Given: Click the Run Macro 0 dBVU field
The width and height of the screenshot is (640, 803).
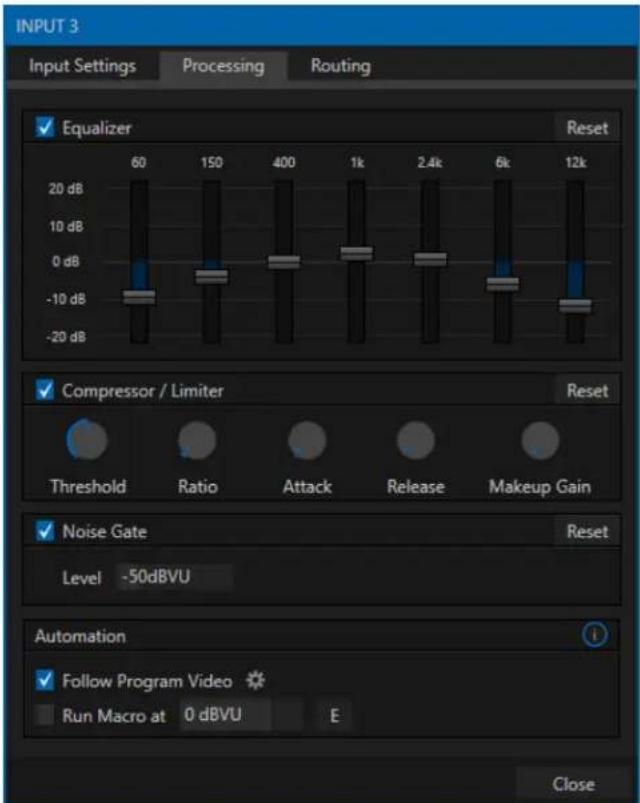Looking at the screenshot, I should (225, 715).
